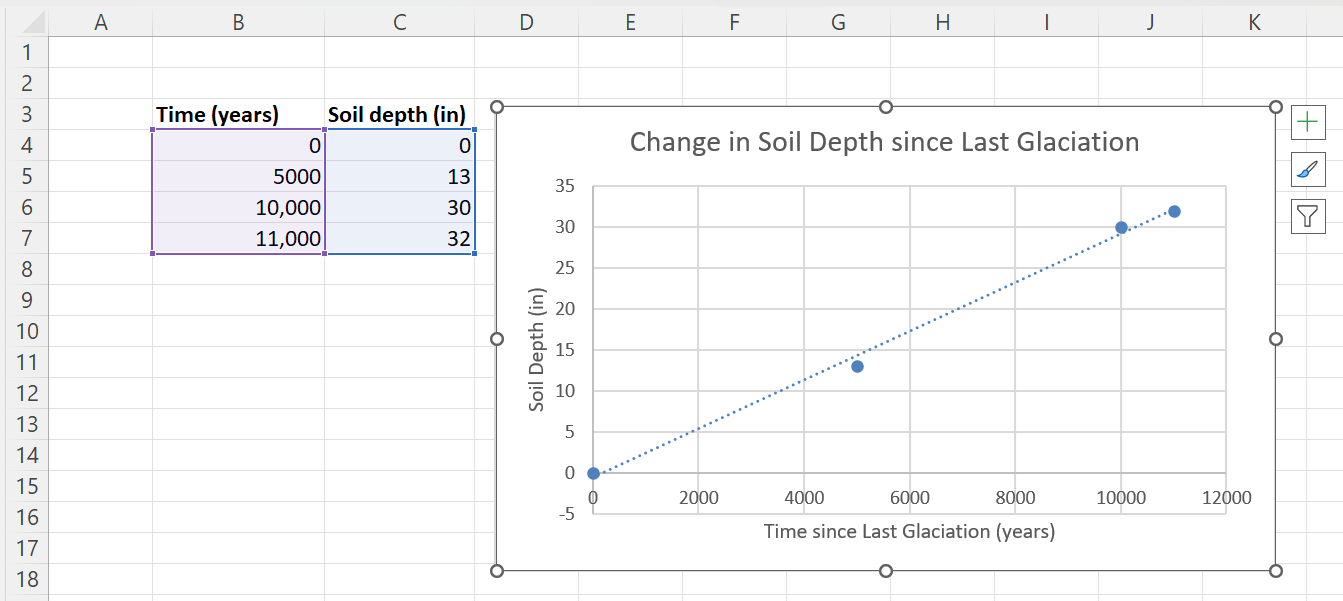Screen dimensions: 1343x601
Task: Click the cell containing 11,000
Action: 238,238
